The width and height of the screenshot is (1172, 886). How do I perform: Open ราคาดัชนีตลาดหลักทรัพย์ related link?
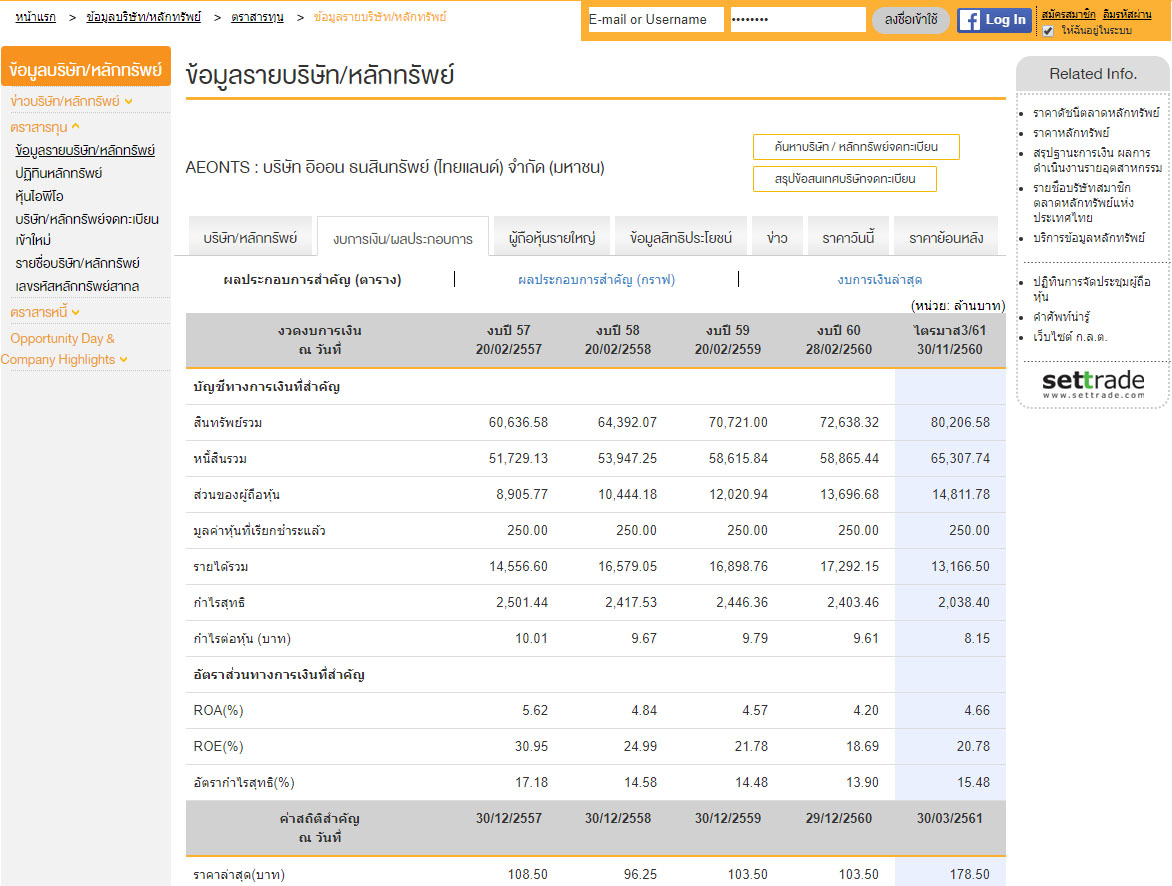1096,113
